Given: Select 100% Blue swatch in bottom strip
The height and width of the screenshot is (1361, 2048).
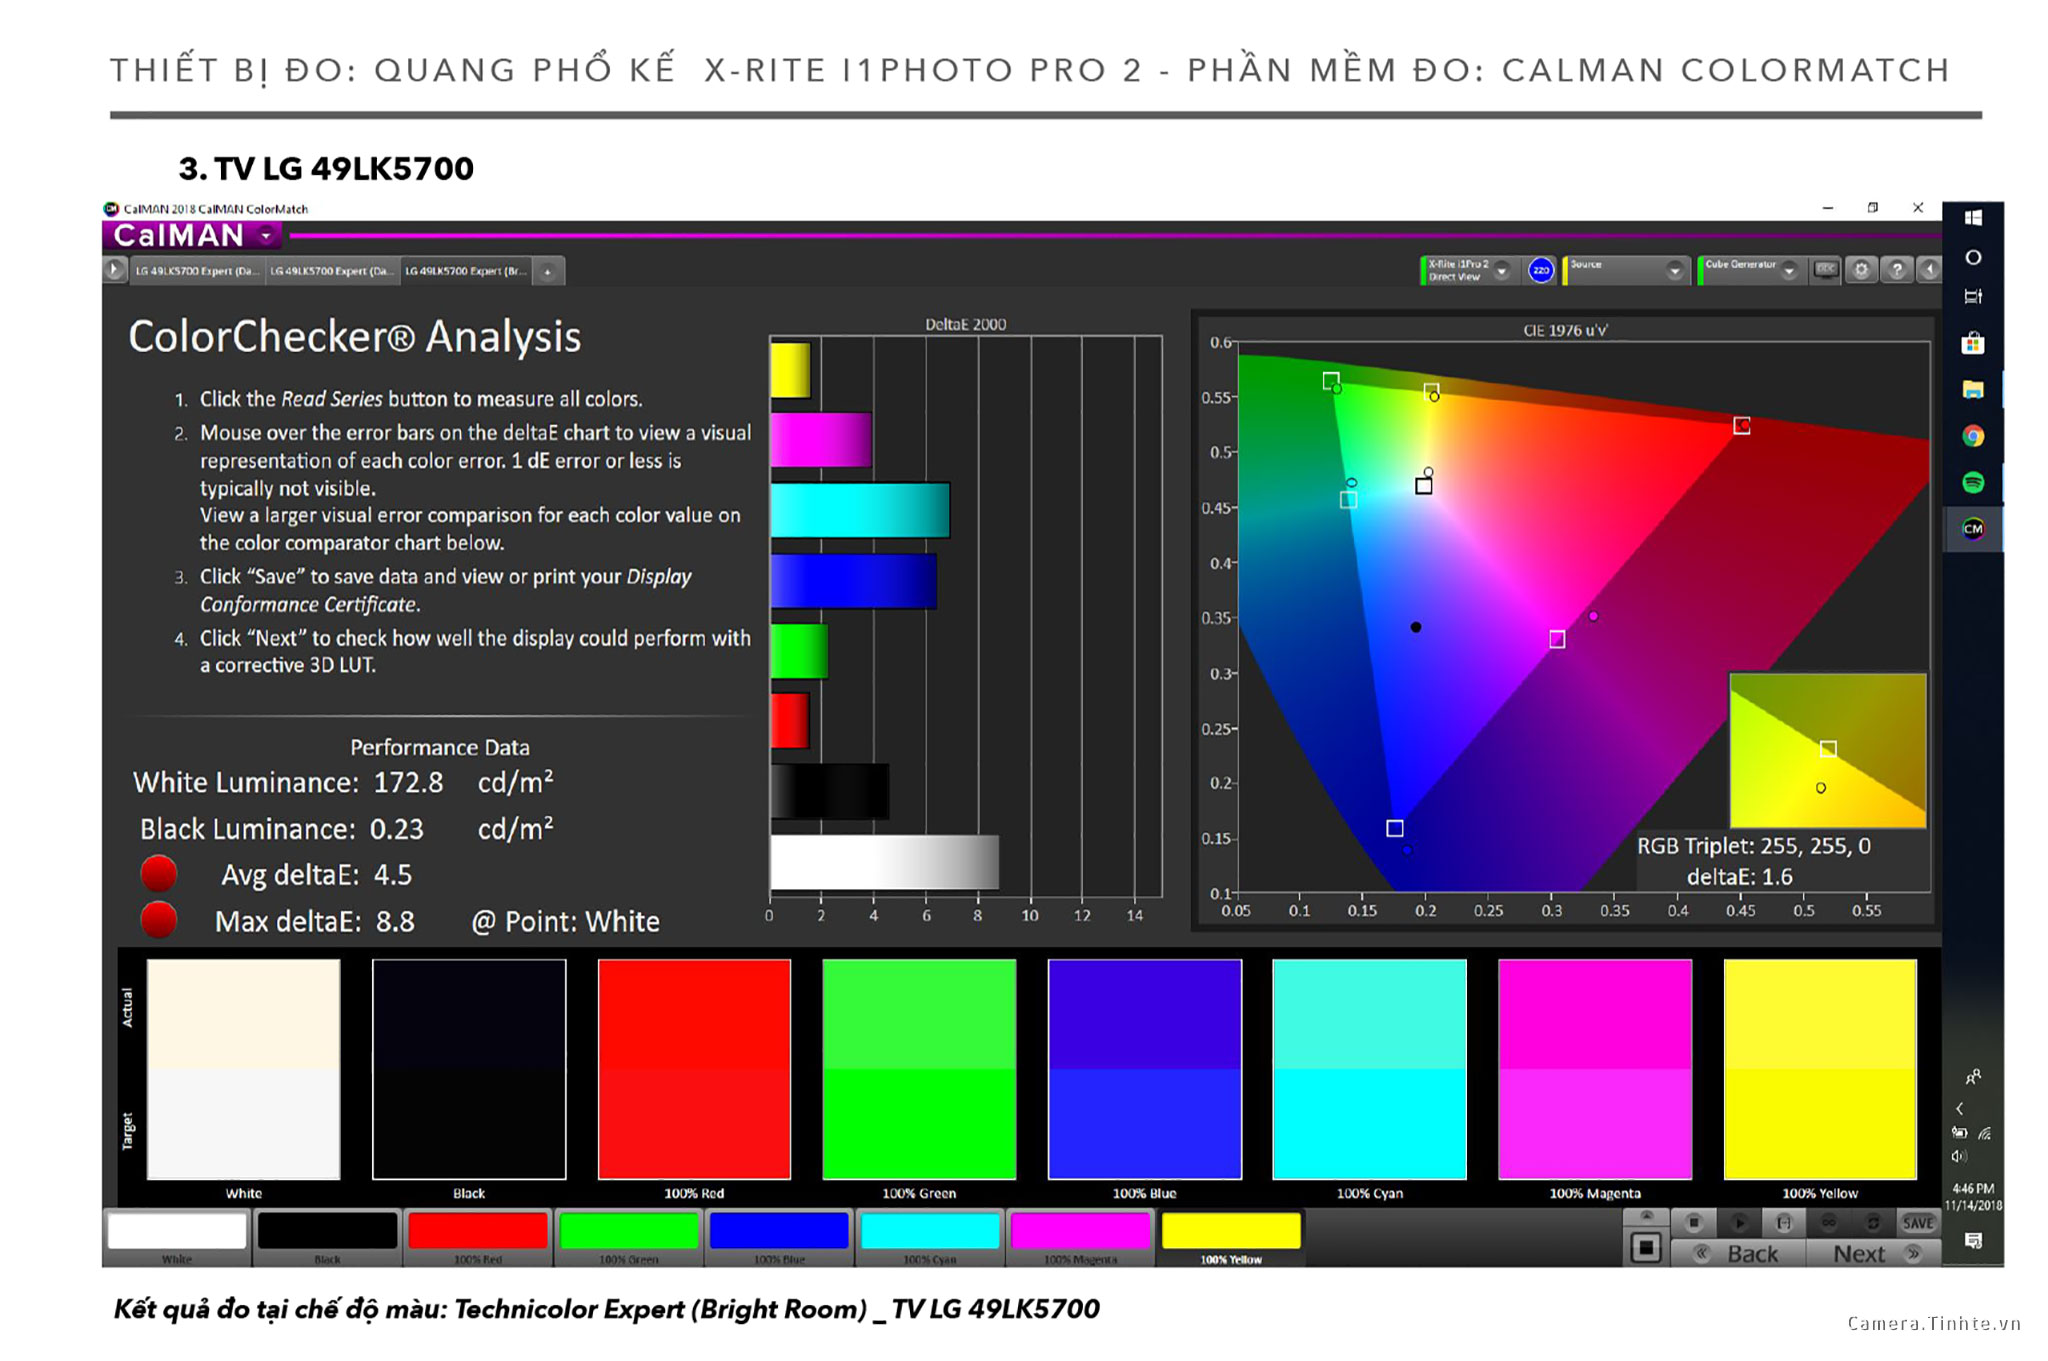Looking at the screenshot, I should pos(780,1237).
